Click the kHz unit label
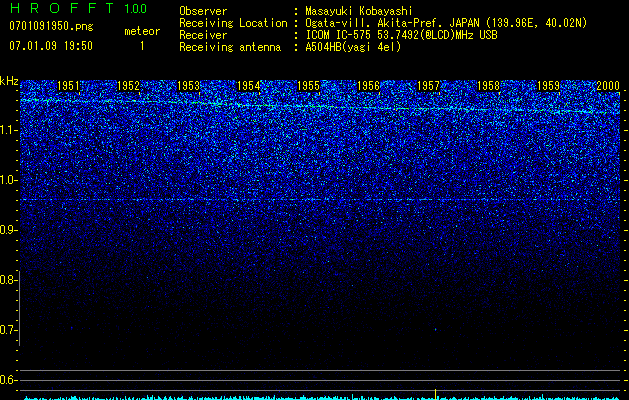 (x=9, y=81)
